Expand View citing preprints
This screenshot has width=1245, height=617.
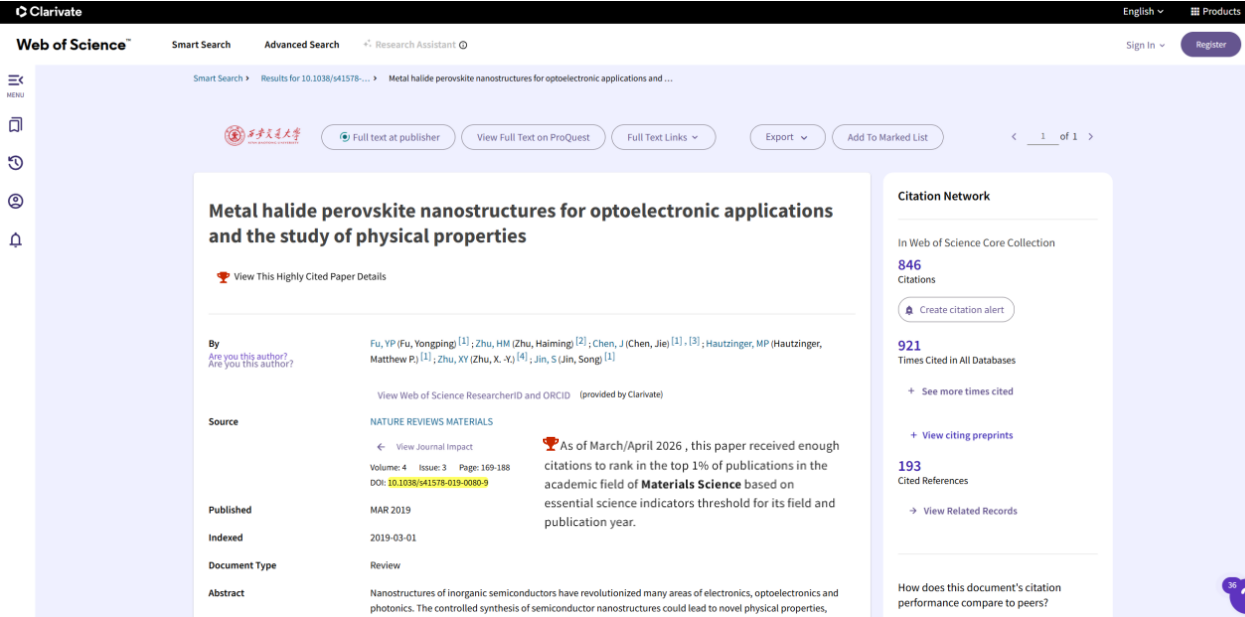[961, 435]
